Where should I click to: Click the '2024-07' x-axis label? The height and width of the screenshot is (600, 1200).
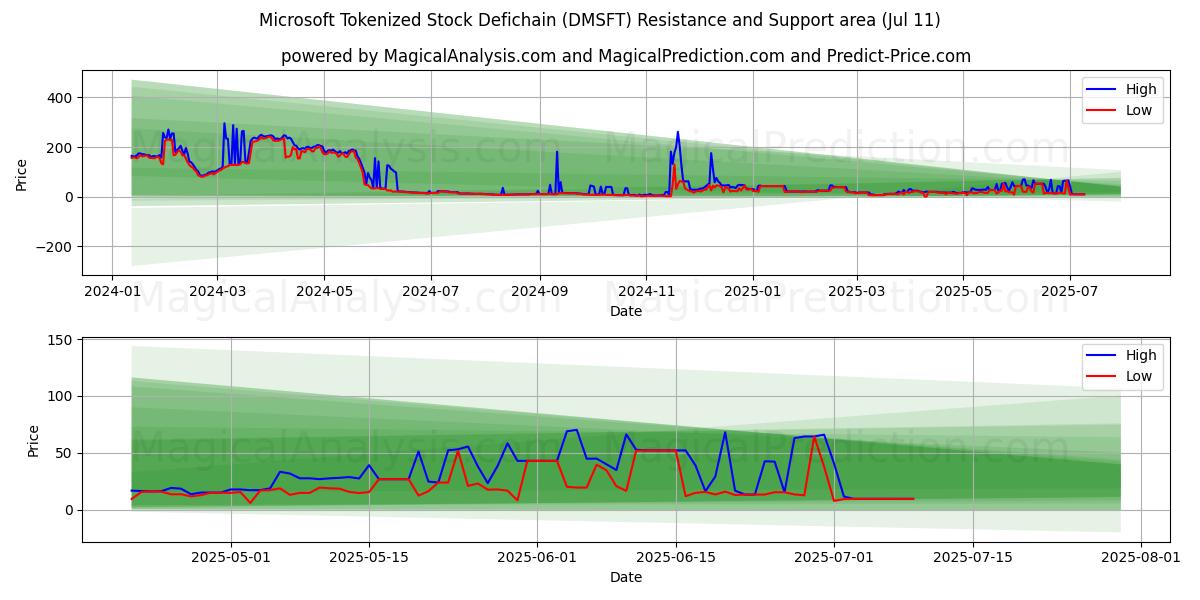[431, 291]
